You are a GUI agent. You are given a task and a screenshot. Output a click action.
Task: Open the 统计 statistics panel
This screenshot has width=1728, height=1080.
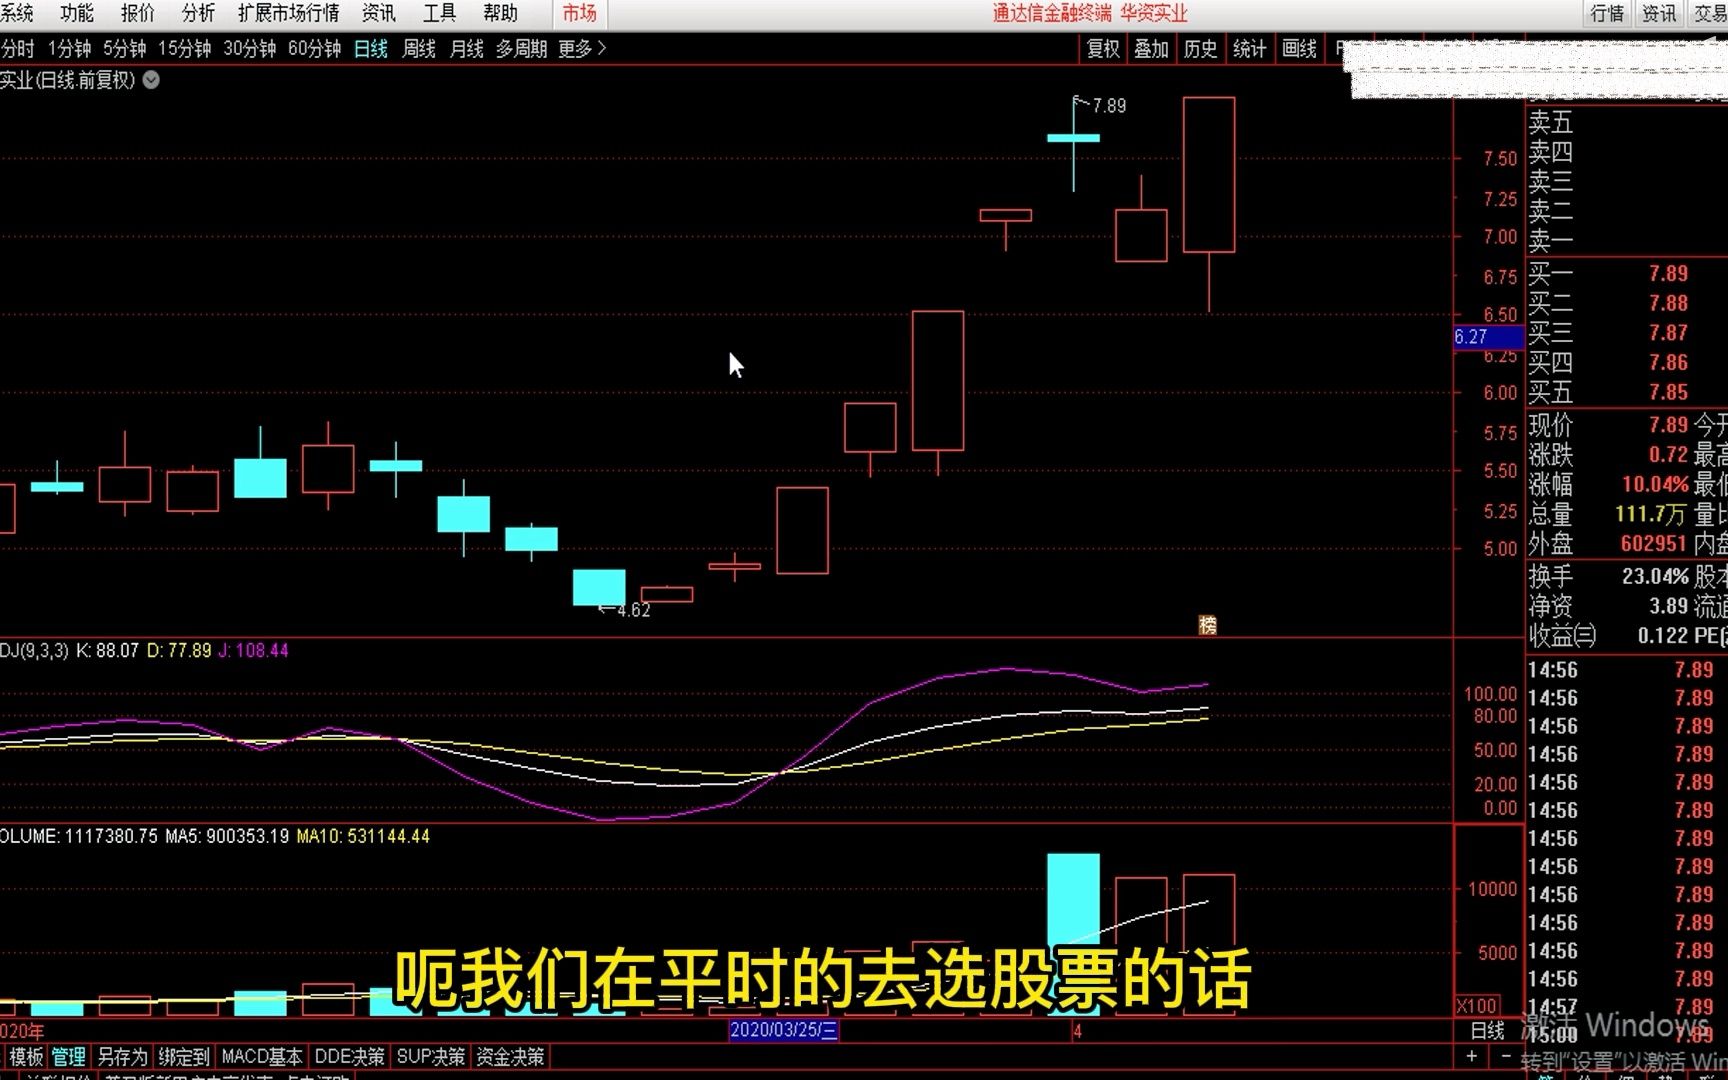(x=1249, y=48)
